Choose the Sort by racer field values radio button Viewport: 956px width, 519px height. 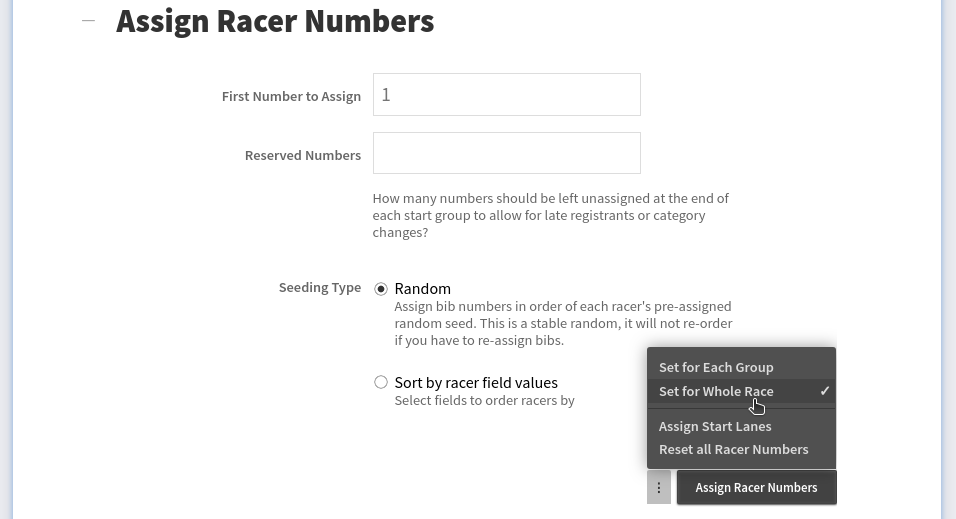pyautogui.click(x=381, y=382)
